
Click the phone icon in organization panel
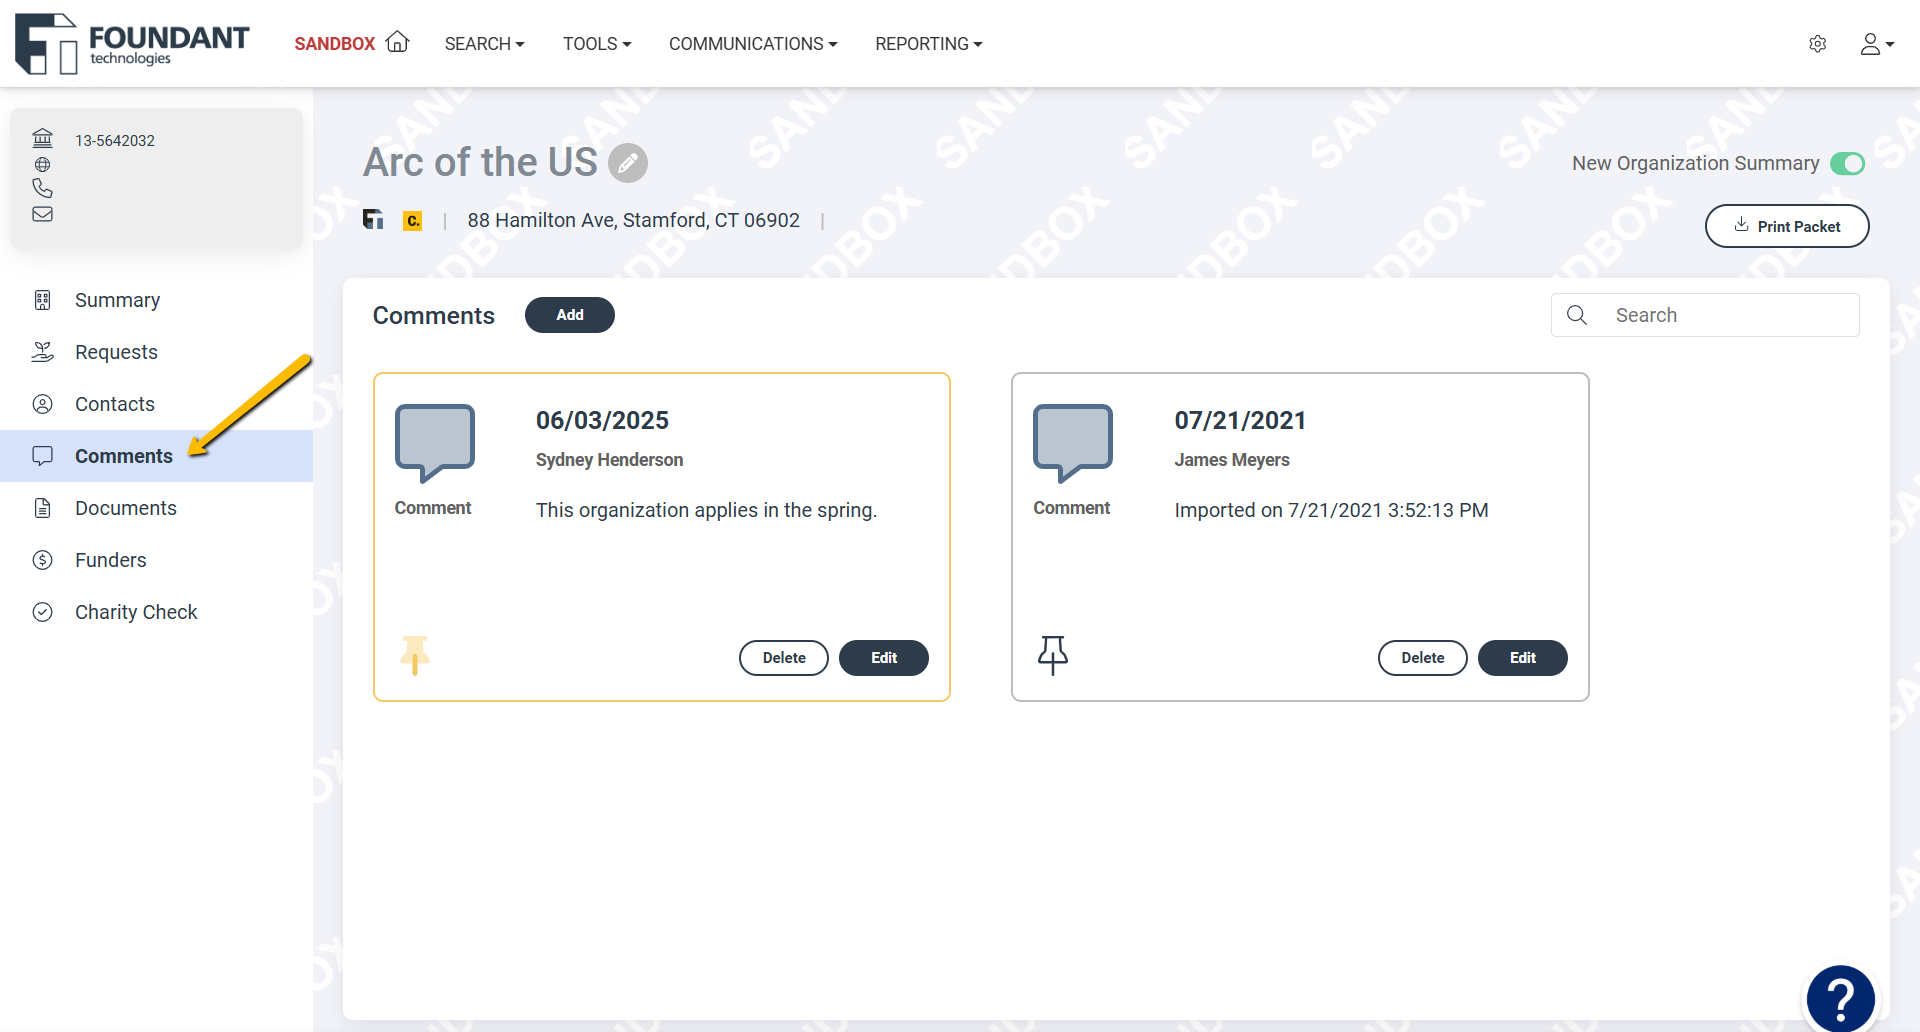42,187
